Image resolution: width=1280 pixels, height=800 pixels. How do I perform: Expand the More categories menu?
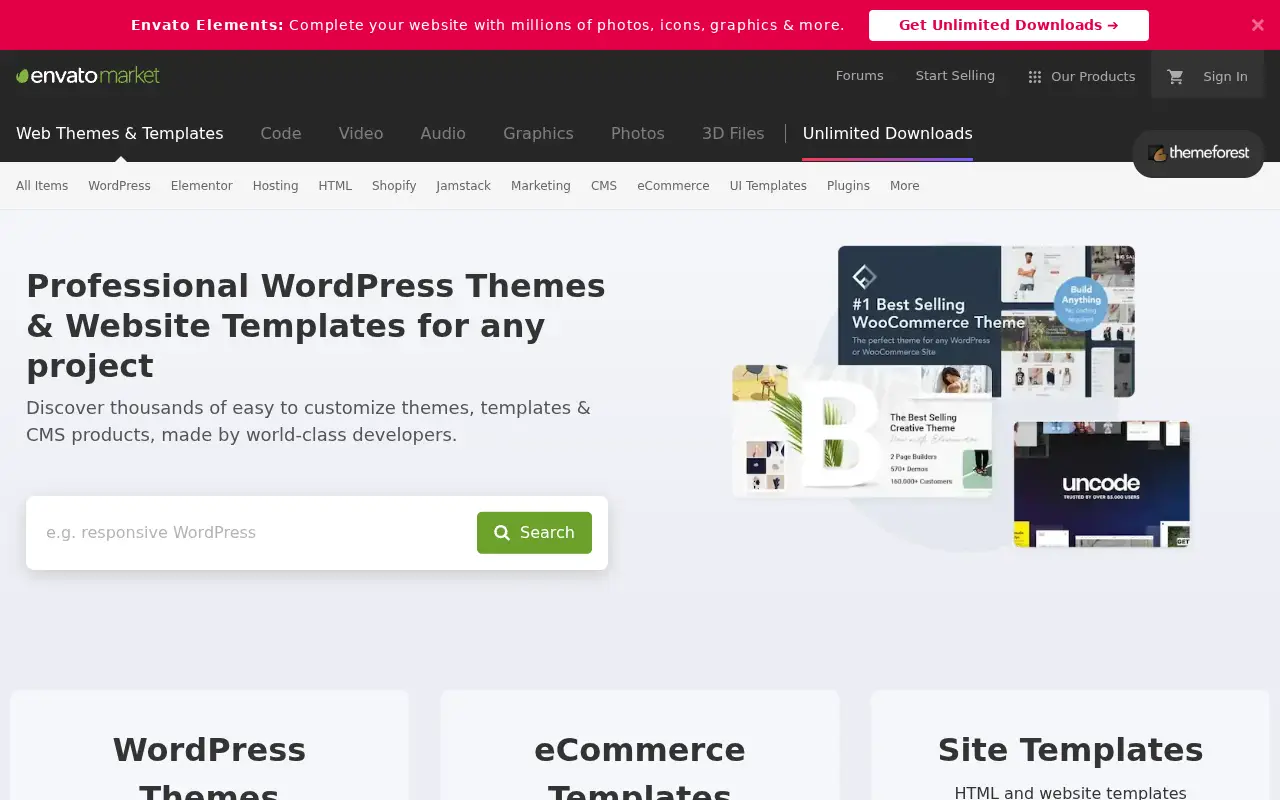coord(905,186)
